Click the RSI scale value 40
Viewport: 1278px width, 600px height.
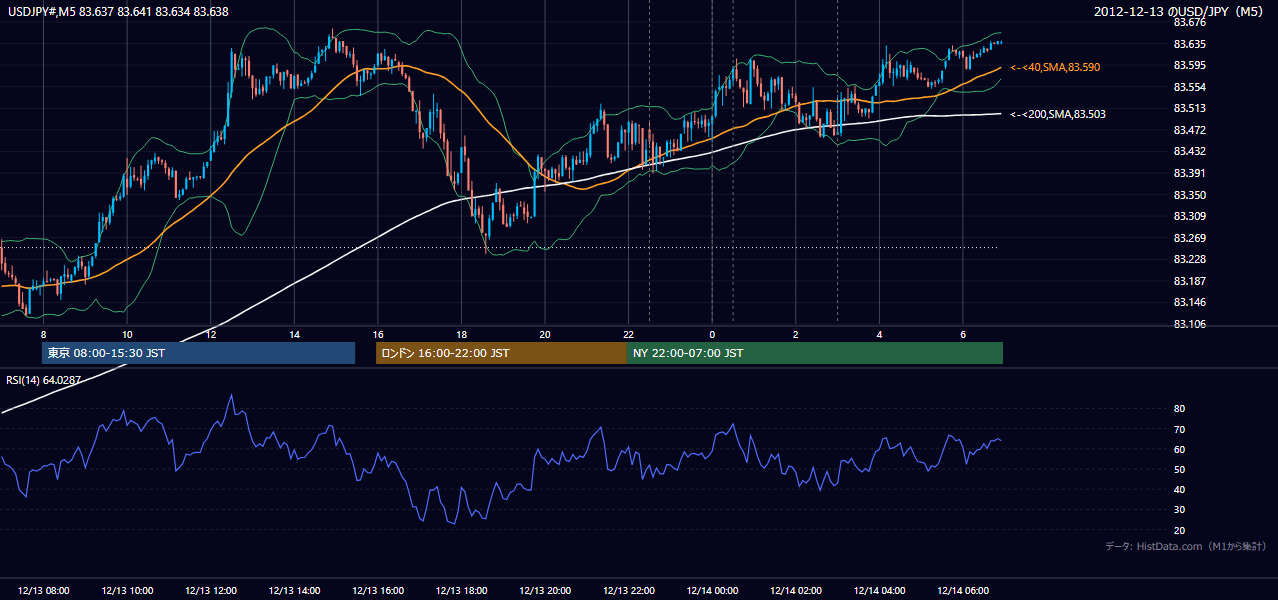(1179, 490)
